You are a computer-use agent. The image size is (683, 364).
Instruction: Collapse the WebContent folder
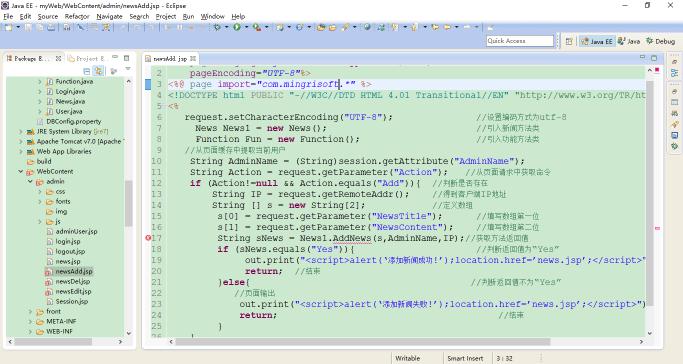tap(20, 172)
